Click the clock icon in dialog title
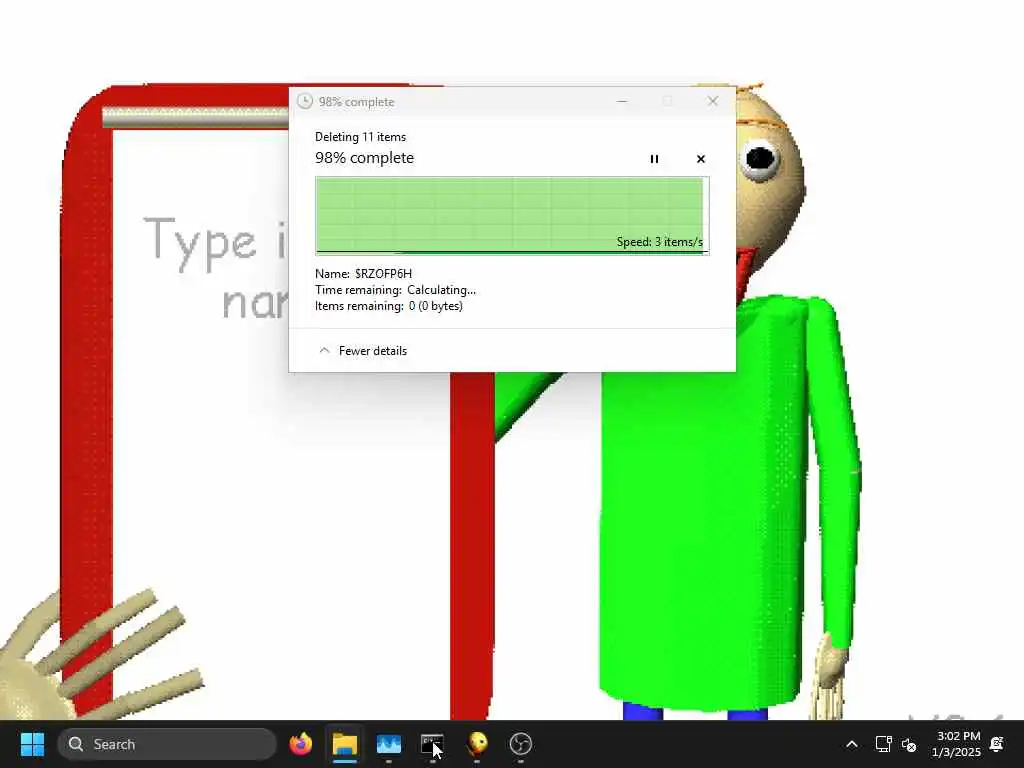This screenshot has height=768, width=1024. pyautogui.click(x=304, y=101)
